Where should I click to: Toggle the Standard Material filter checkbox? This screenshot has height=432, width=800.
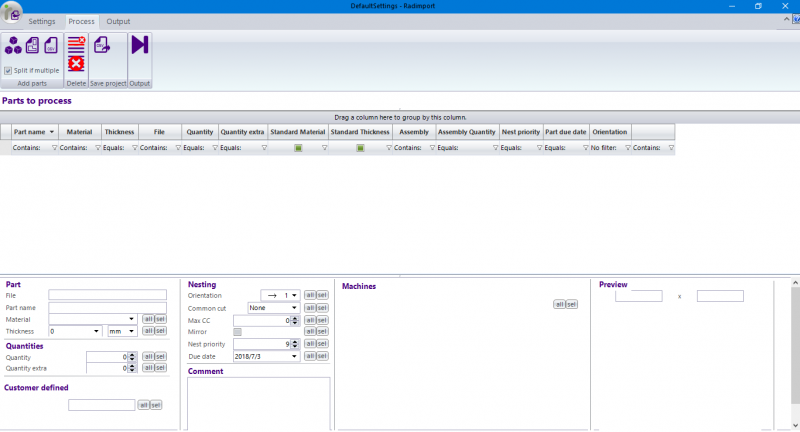pyautogui.click(x=298, y=148)
